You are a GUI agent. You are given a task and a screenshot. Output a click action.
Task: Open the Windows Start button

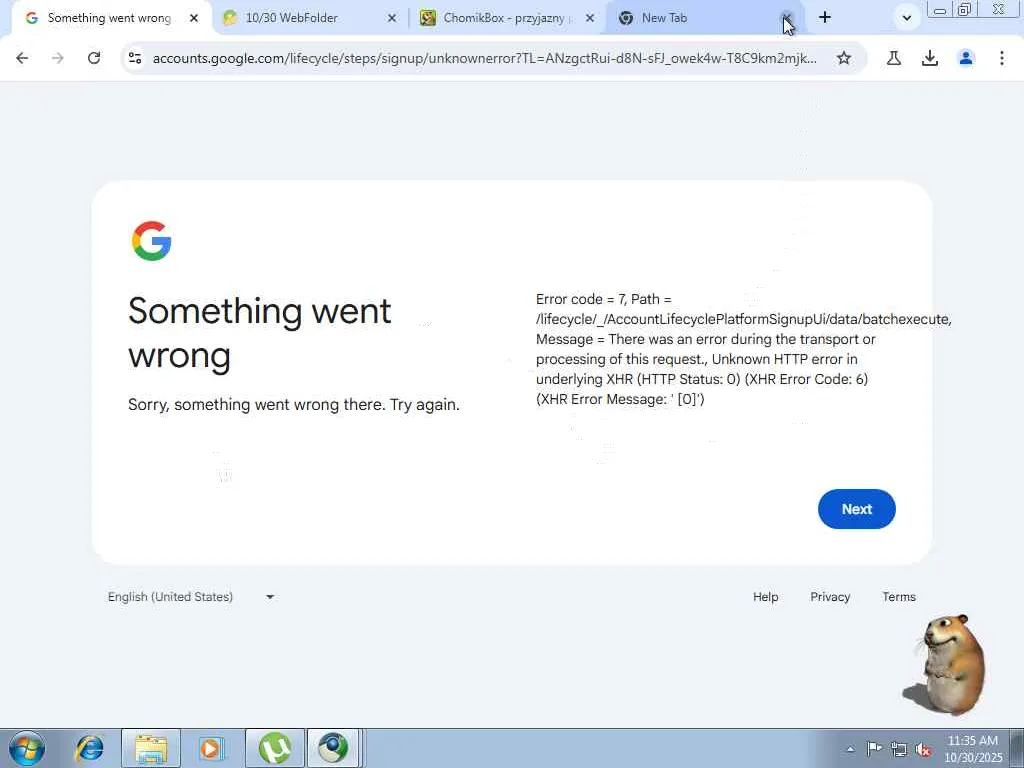[27, 748]
